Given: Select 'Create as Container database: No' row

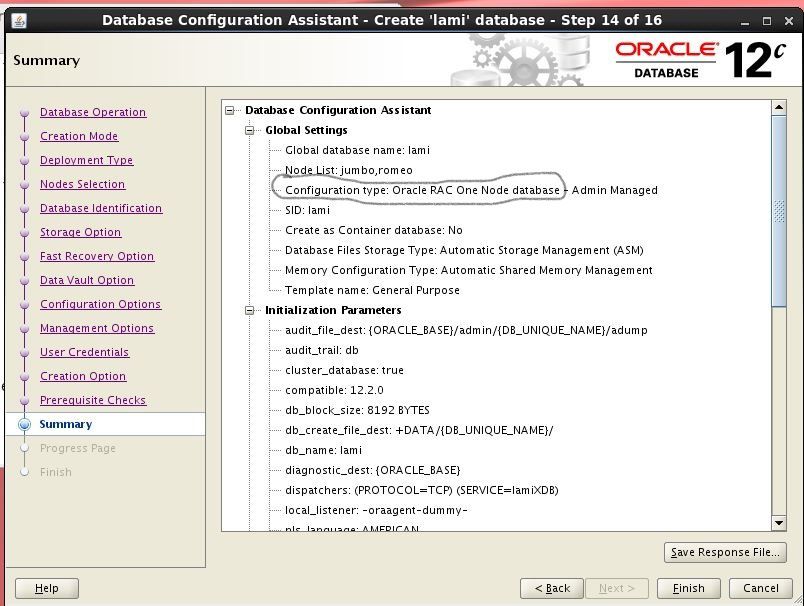Looking at the screenshot, I should point(374,230).
